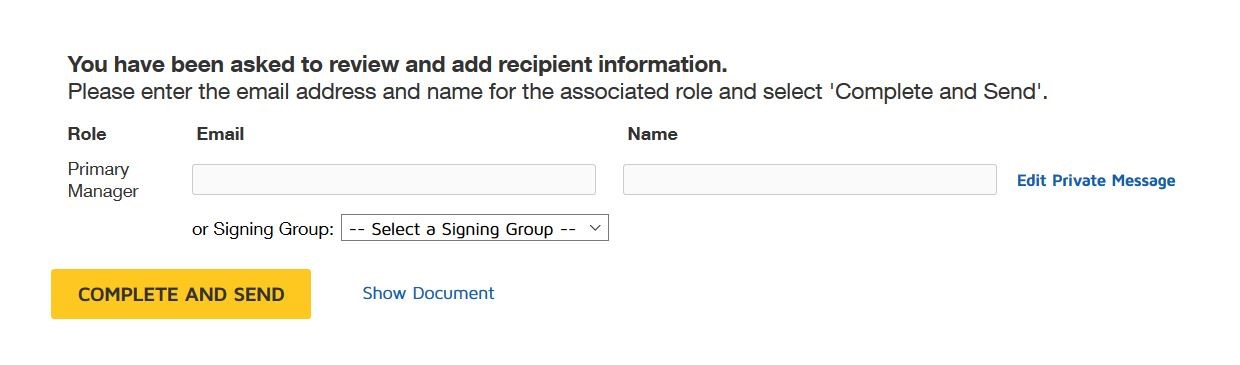Screen dimensions: 1240x365
Task: View the document via Show Document
Action: tap(428, 293)
